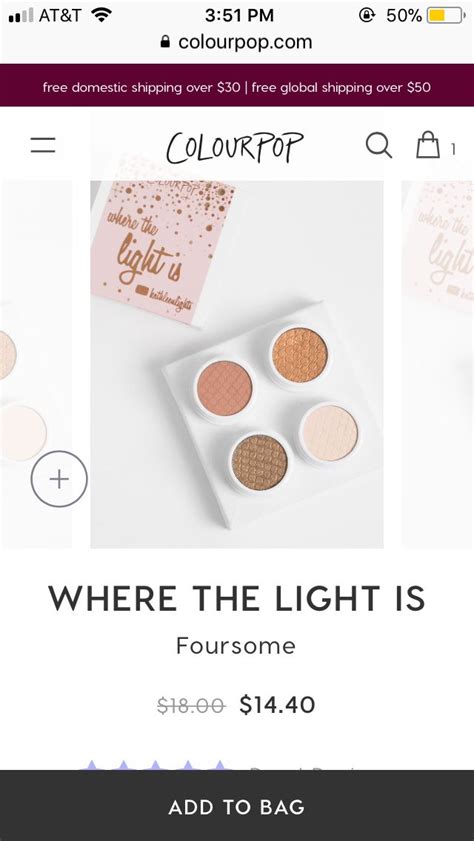Image resolution: width=474 pixels, height=841 pixels.
Task: Tap the circled plus zoom icon
Action: click(59, 479)
